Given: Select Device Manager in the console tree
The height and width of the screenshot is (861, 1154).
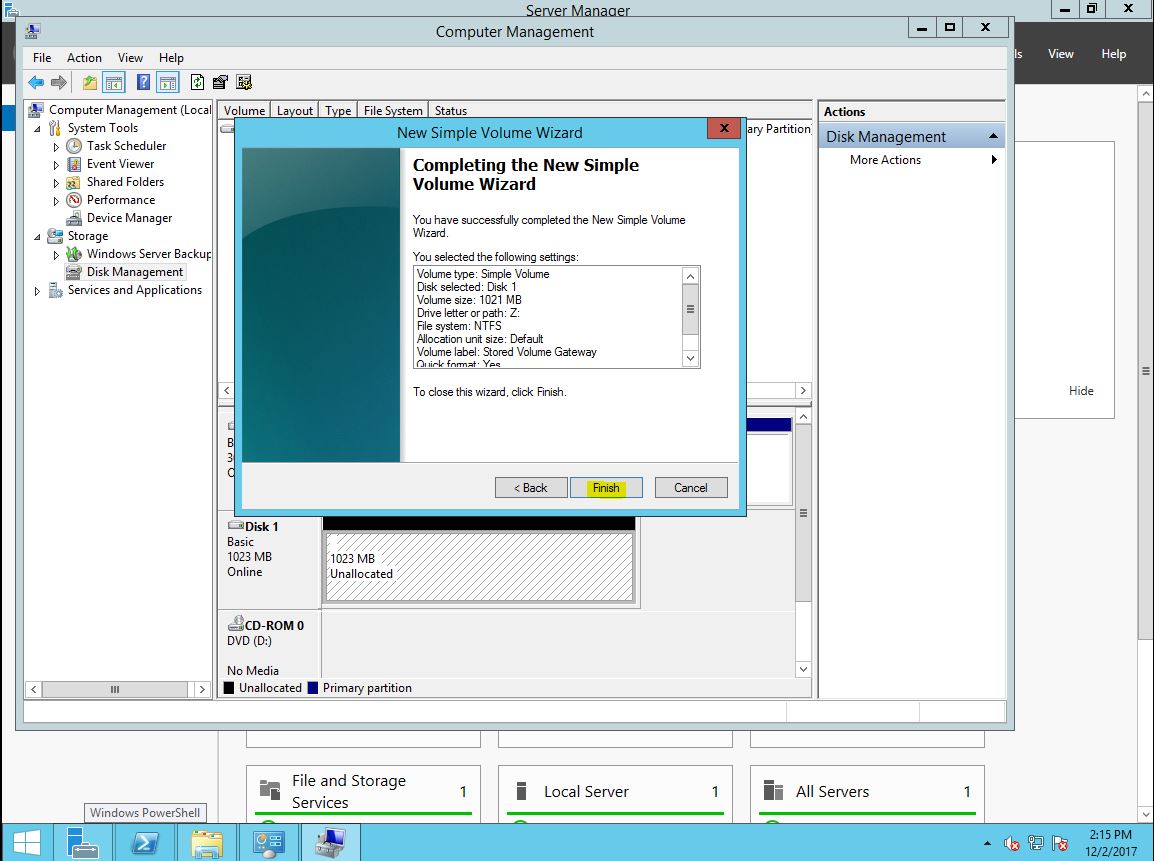Looking at the screenshot, I should (129, 218).
